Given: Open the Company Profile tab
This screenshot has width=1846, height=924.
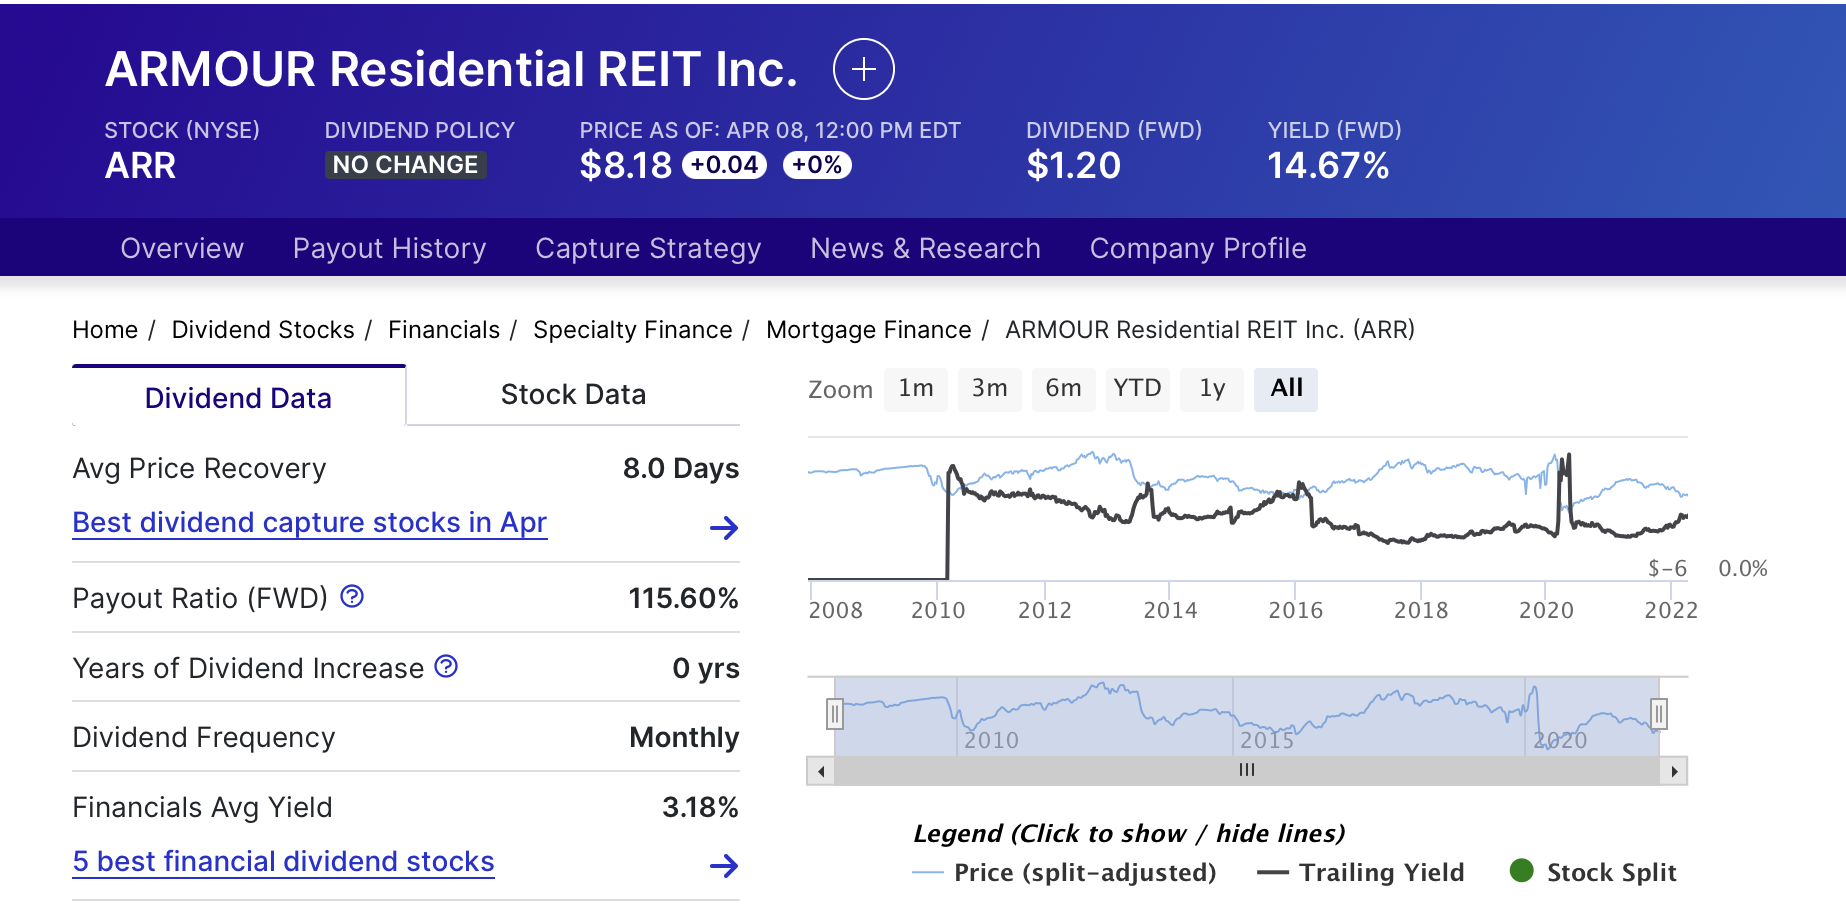Looking at the screenshot, I should point(1198,248).
